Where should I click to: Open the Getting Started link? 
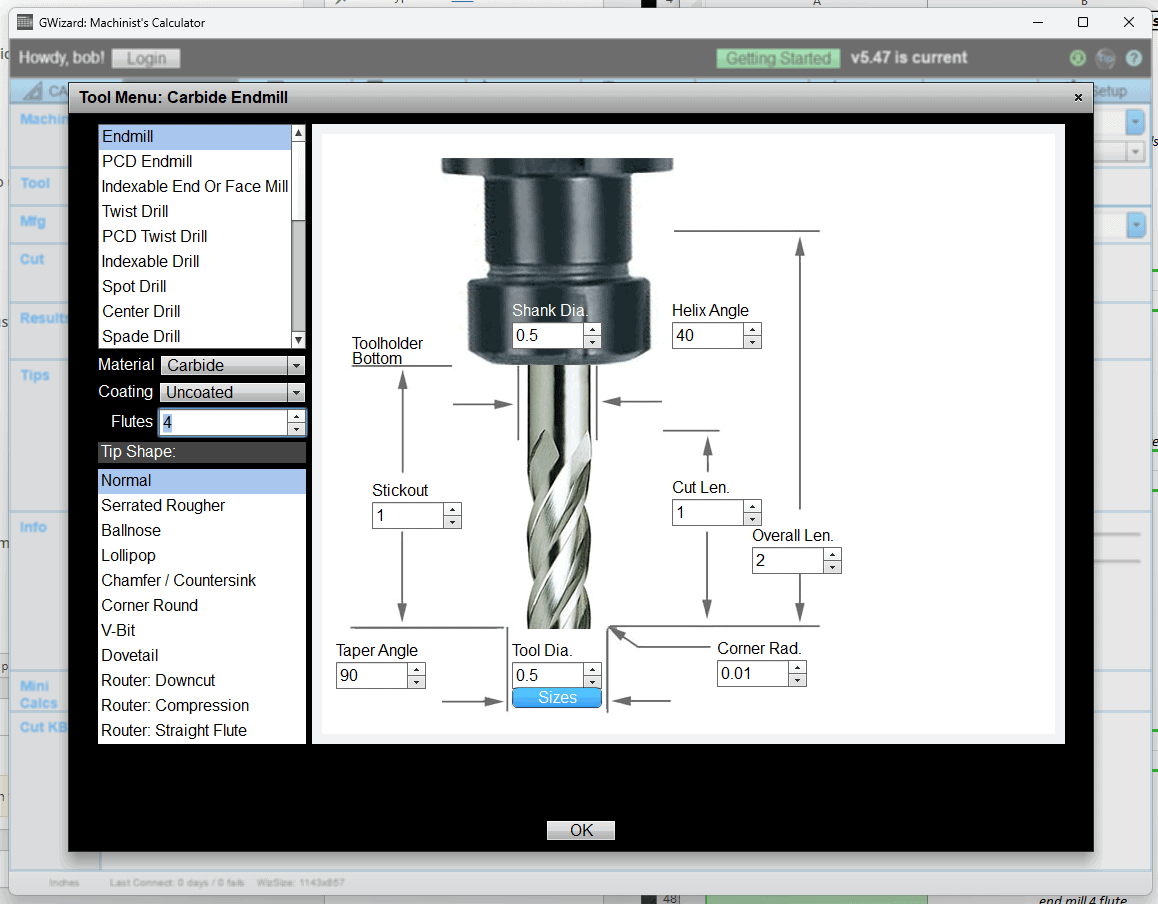(778, 58)
